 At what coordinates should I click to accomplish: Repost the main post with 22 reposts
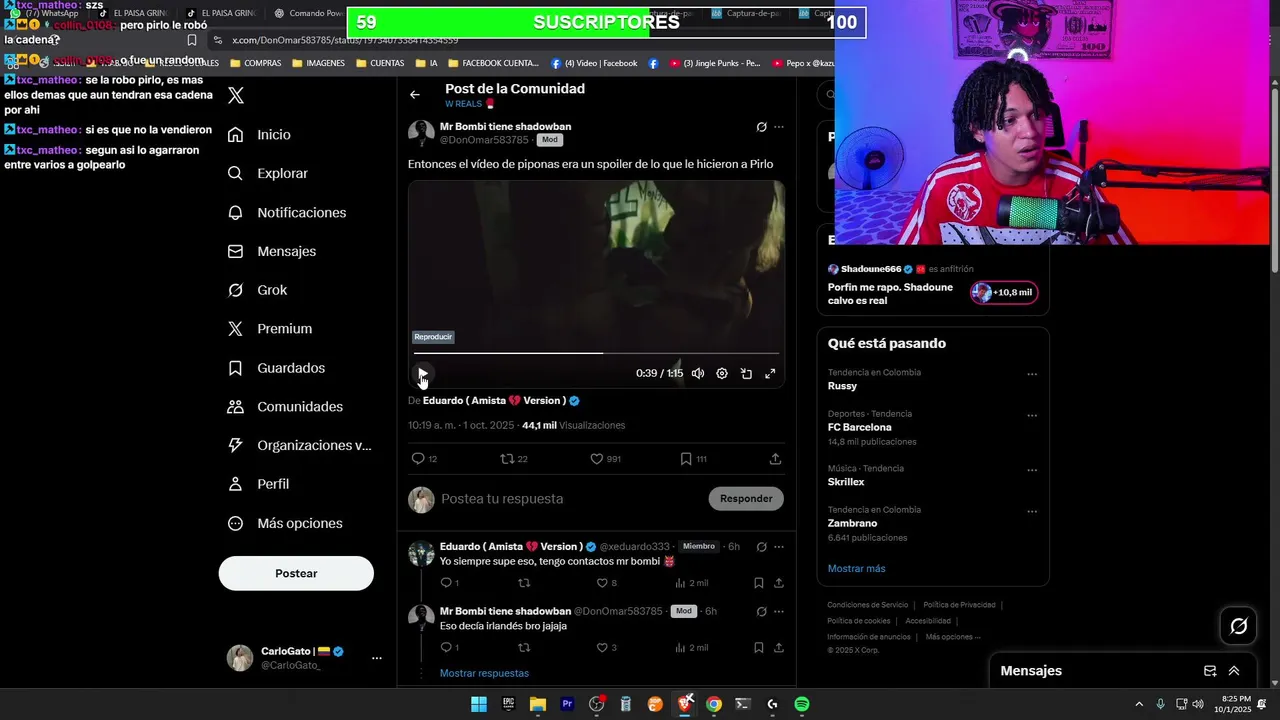[513, 459]
